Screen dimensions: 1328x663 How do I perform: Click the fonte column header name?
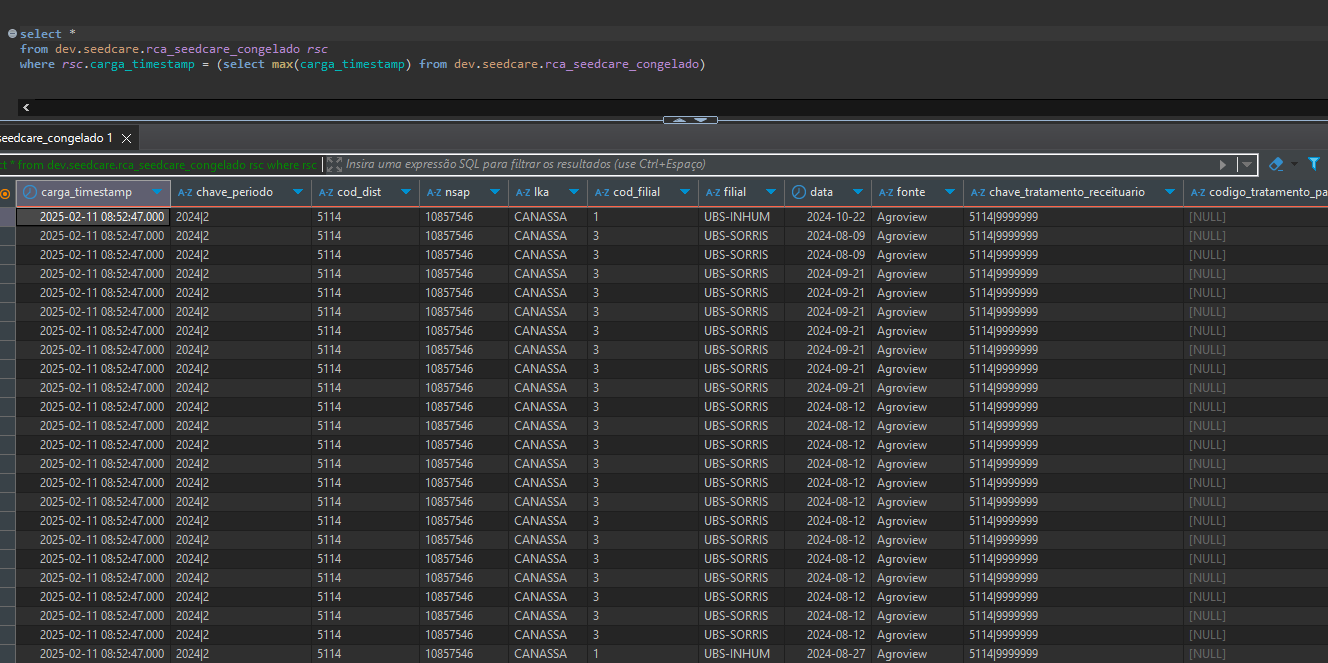pyautogui.click(x=911, y=192)
